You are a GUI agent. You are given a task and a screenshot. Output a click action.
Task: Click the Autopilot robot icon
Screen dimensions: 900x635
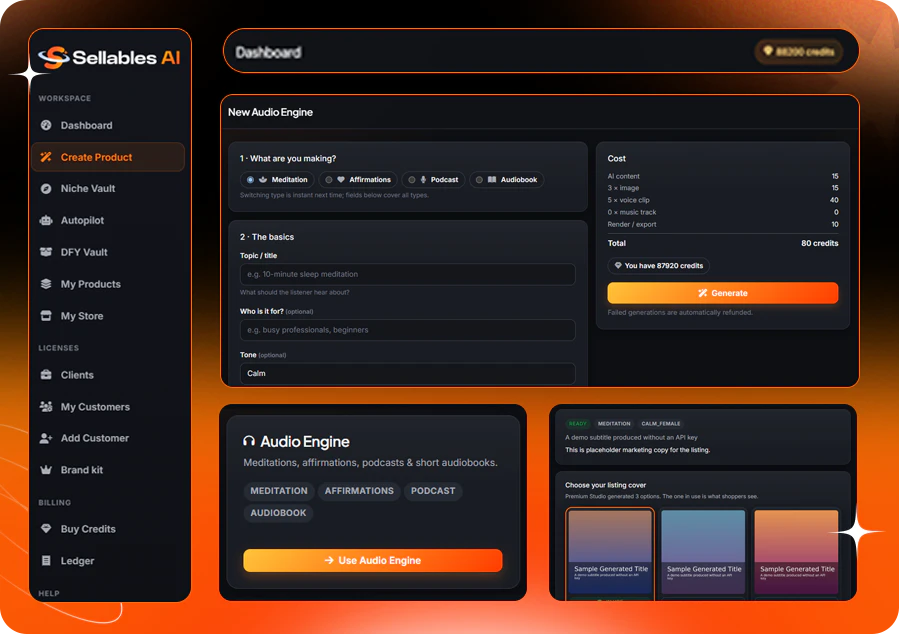click(x=46, y=220)
